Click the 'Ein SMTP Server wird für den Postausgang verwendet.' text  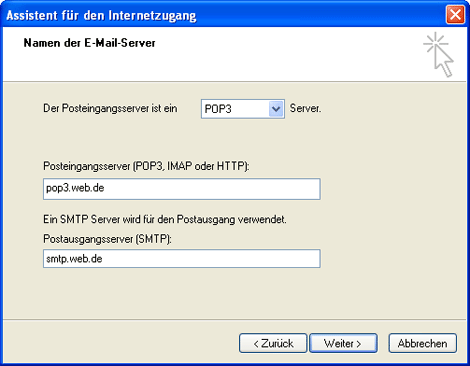tap(165, 219)
